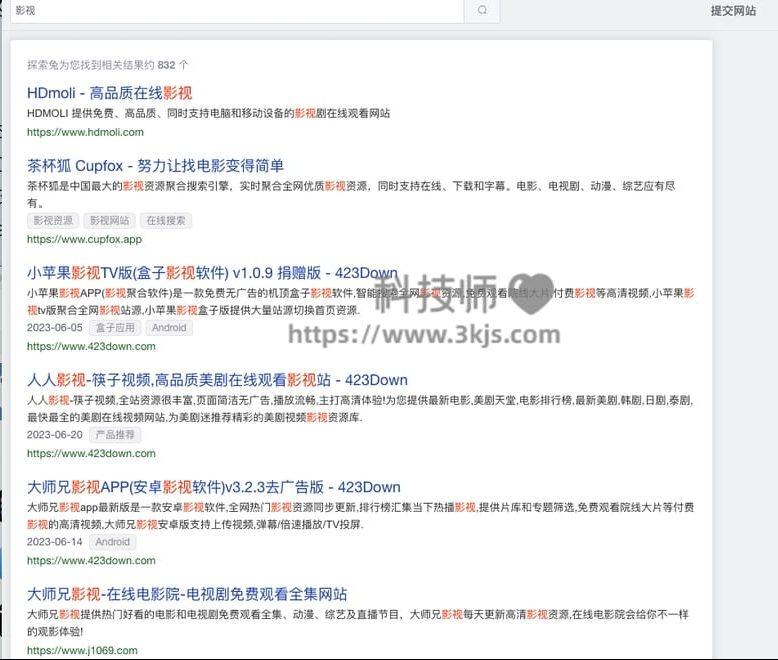Visit https://www.j1069.com URL

click(82, 651)
